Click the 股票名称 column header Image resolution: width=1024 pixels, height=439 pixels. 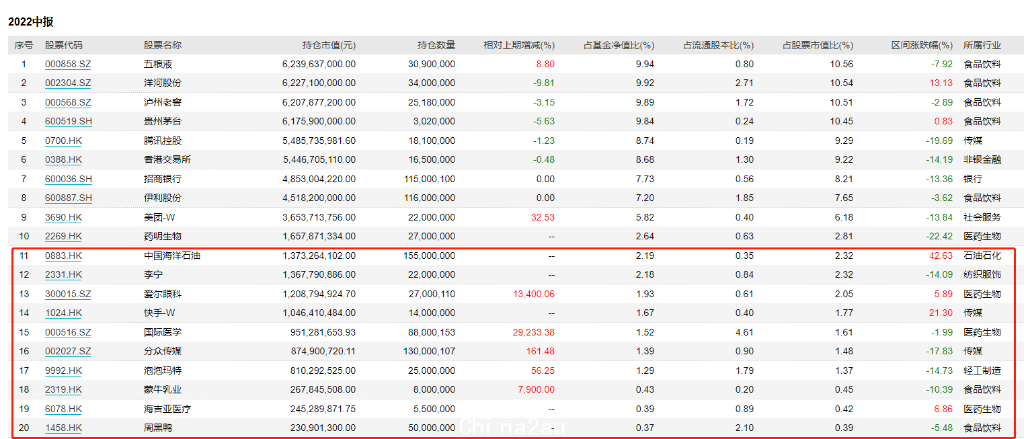(x=163, y=45)
